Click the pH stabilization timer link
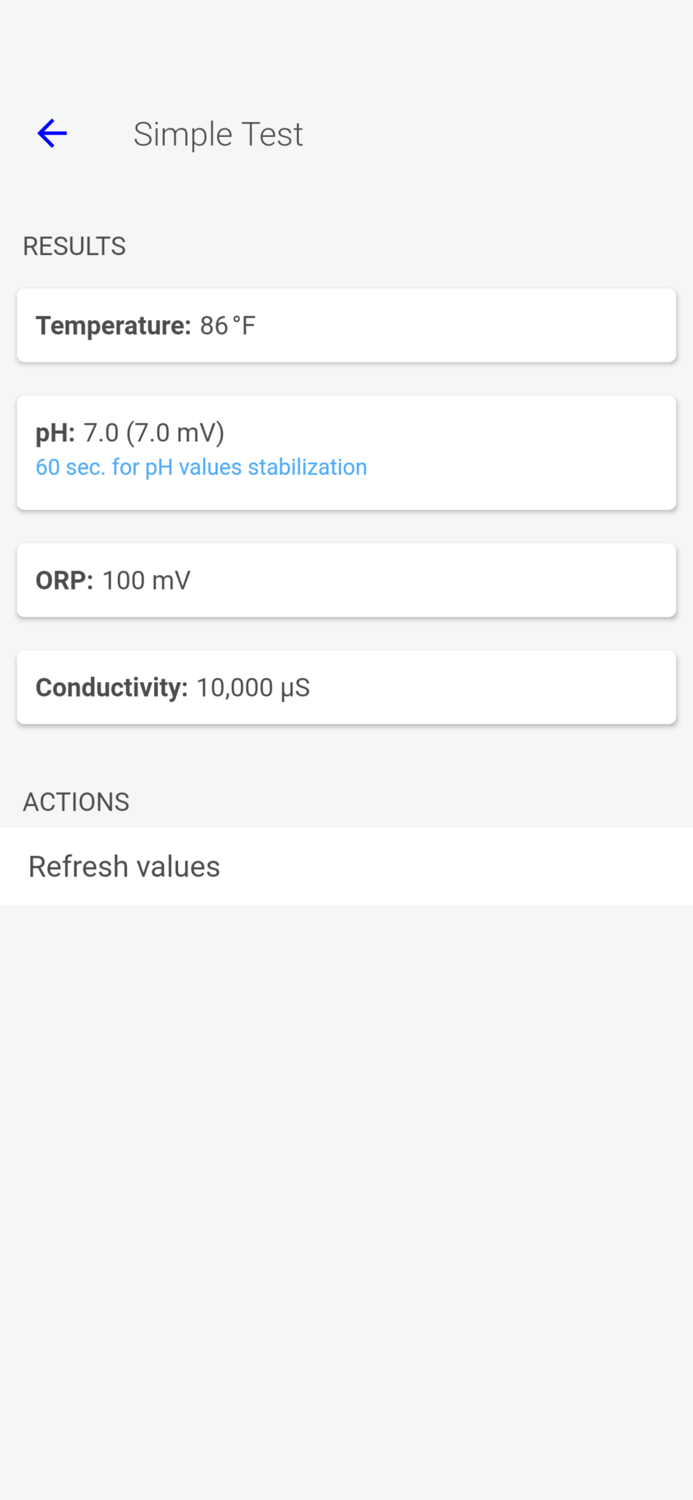Viewport: 693px width, 1500px height. (201, 467)
